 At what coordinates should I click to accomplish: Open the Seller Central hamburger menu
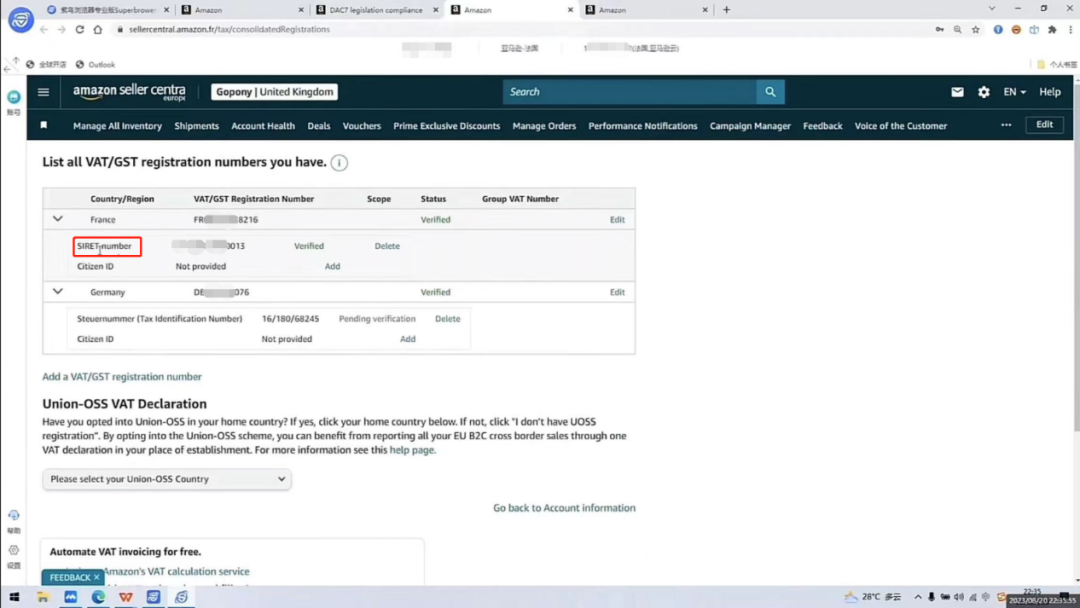tap(43, 92)
